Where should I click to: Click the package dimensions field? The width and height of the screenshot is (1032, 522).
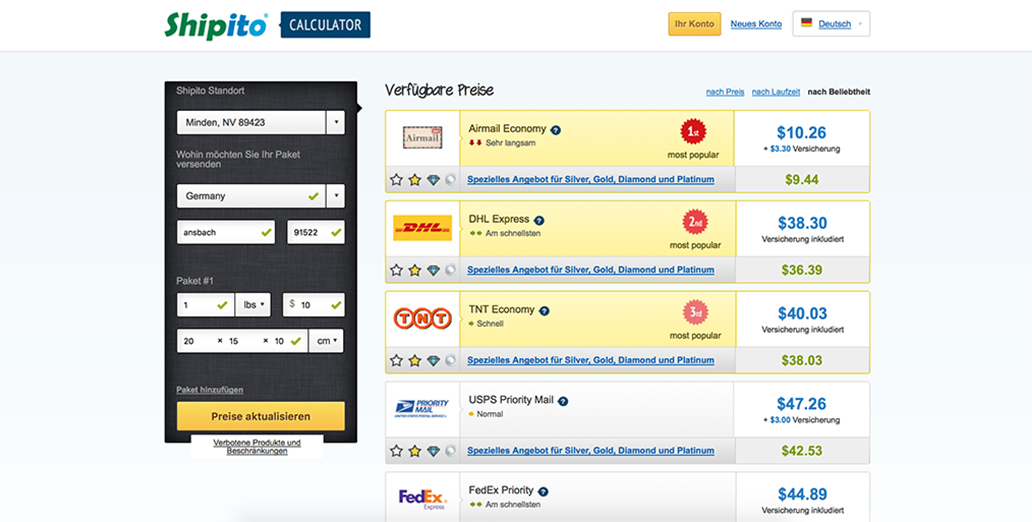click(x=242, y=341)
